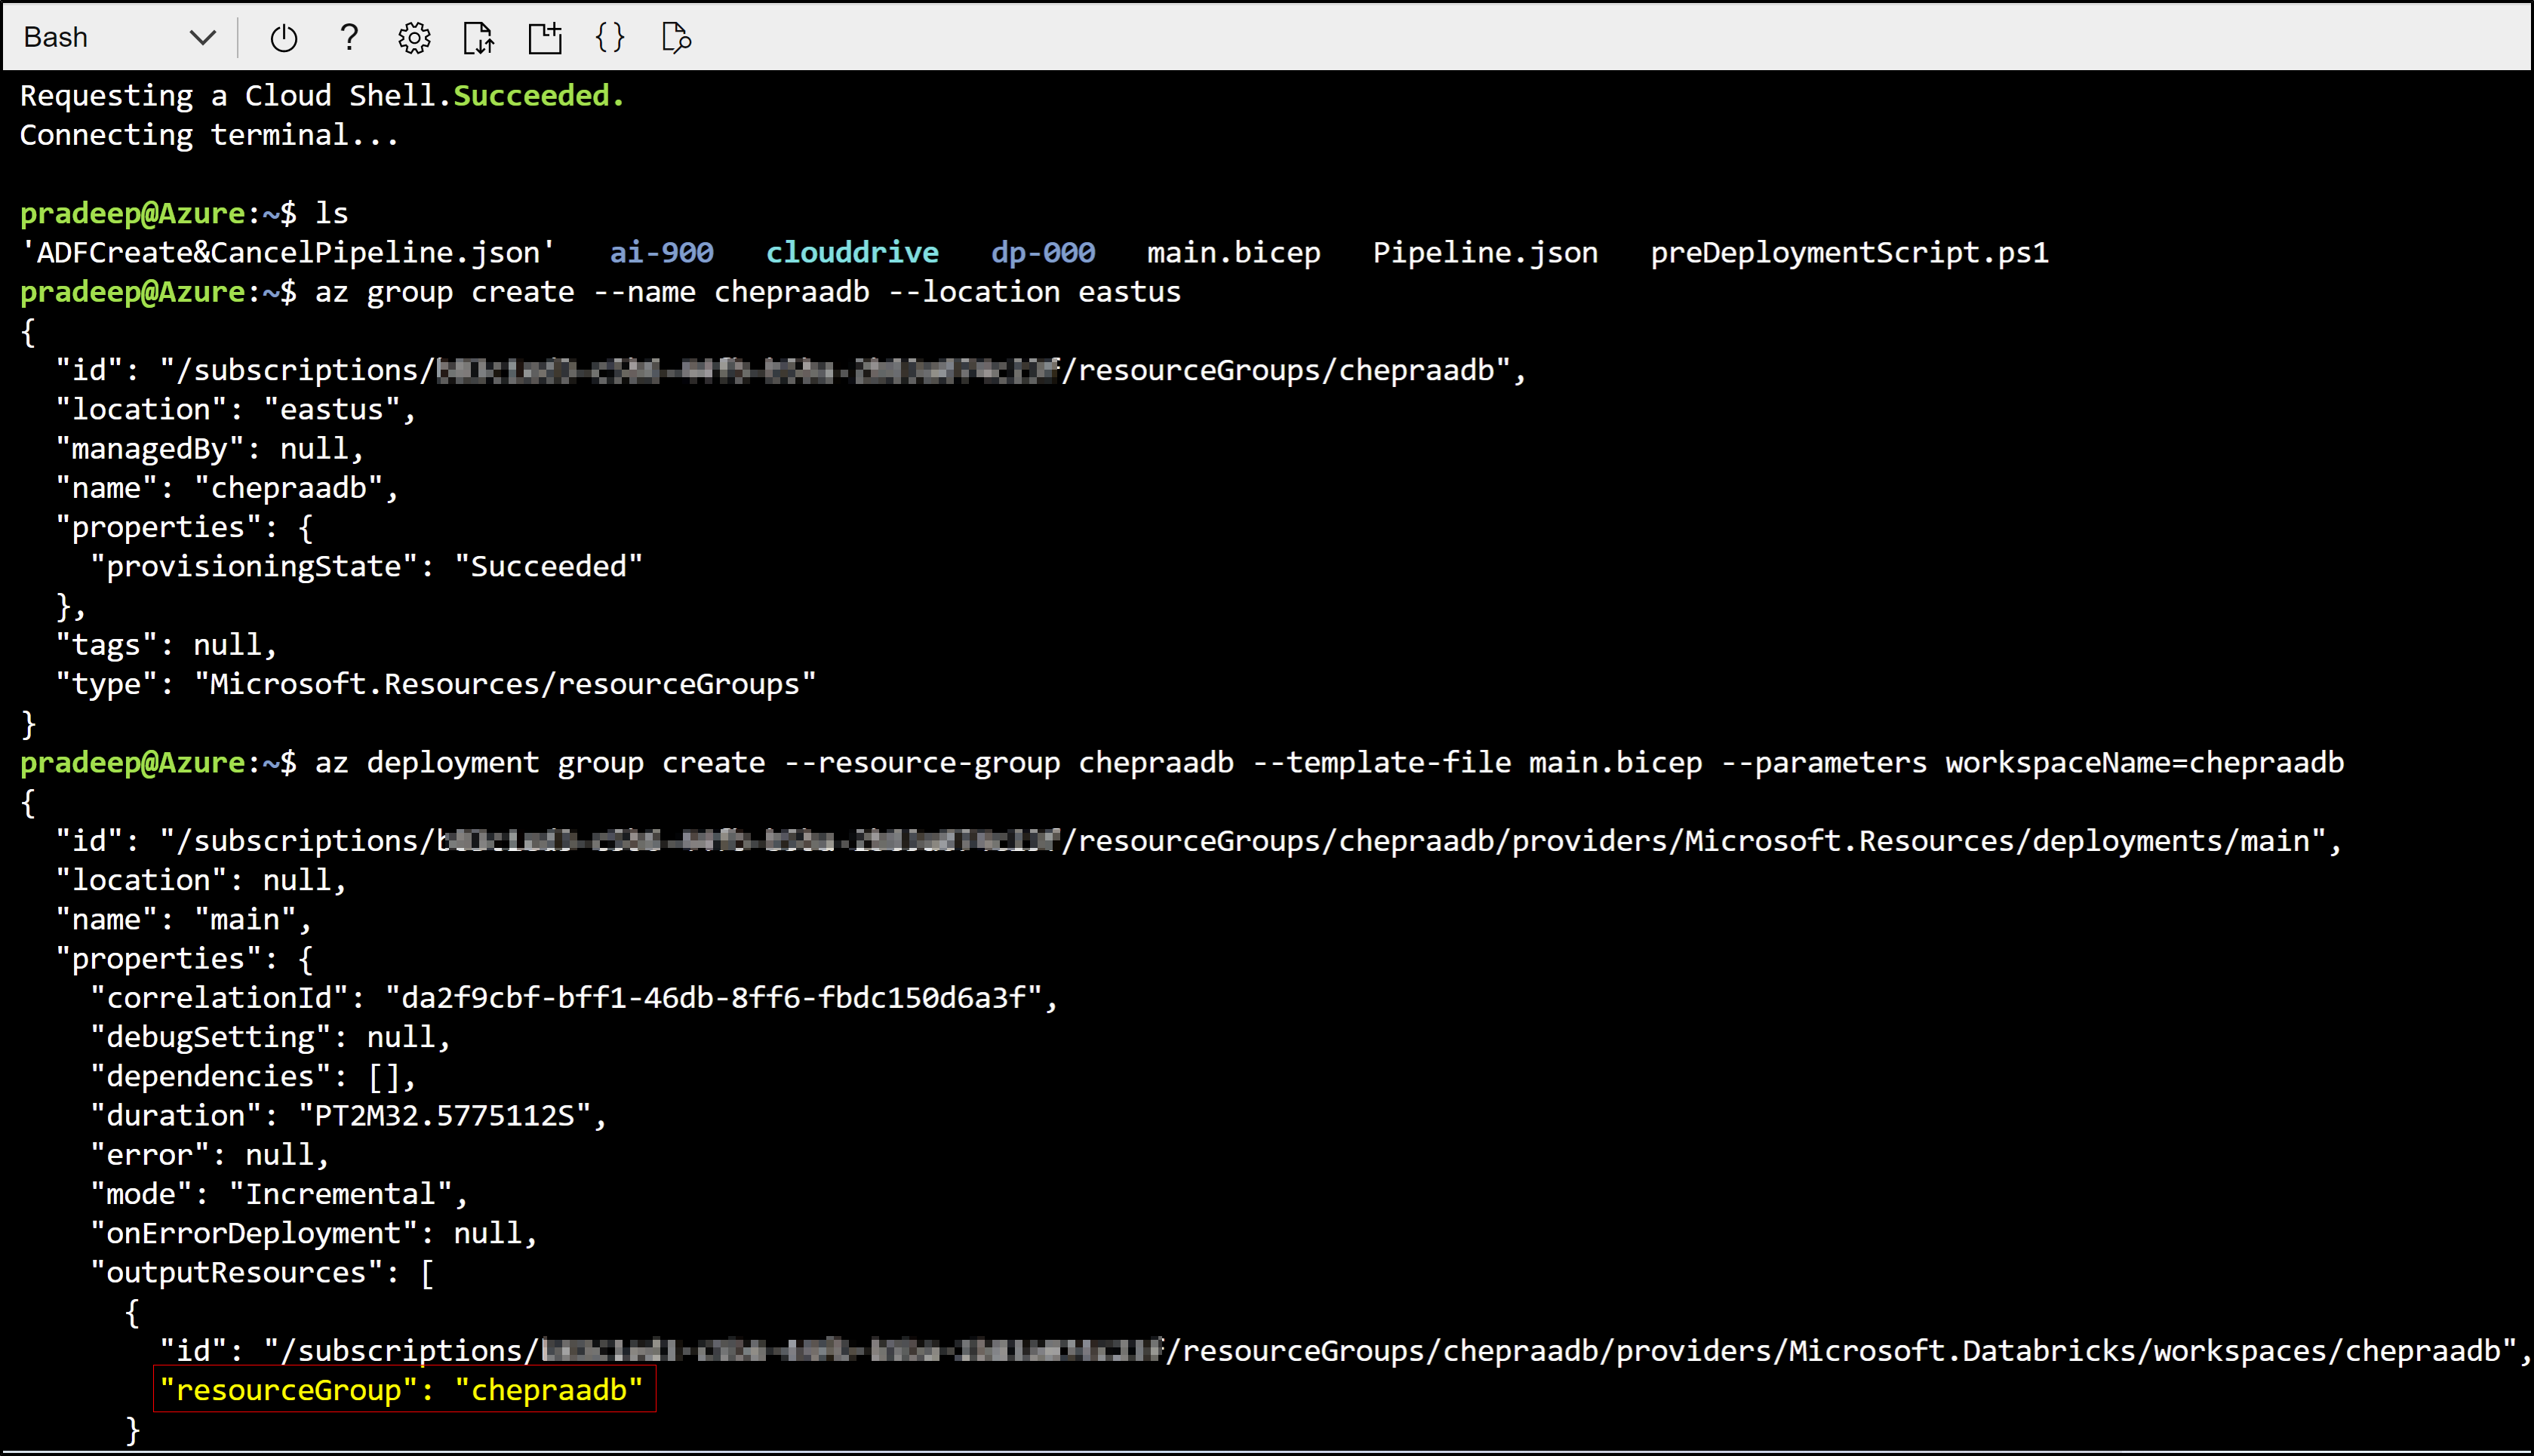Click the "dependencies": [] line
Screen dimensions: 2534x1456
click(x=253, y=1076)
